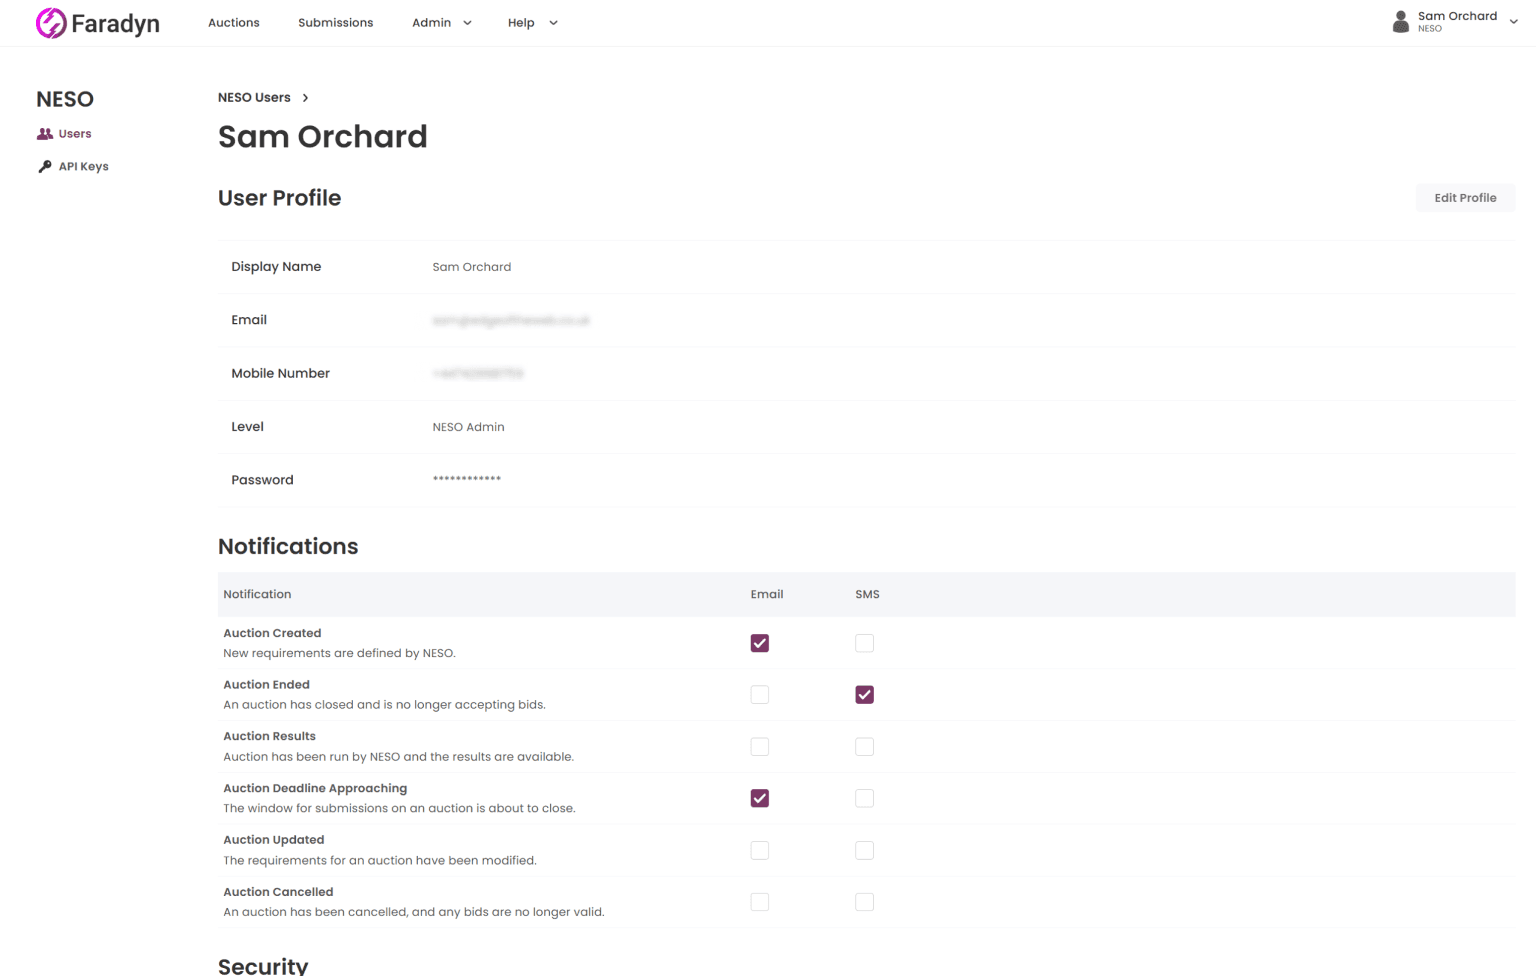Click the masked Password value
This screenshot has height=976, width=1536.
467,479
